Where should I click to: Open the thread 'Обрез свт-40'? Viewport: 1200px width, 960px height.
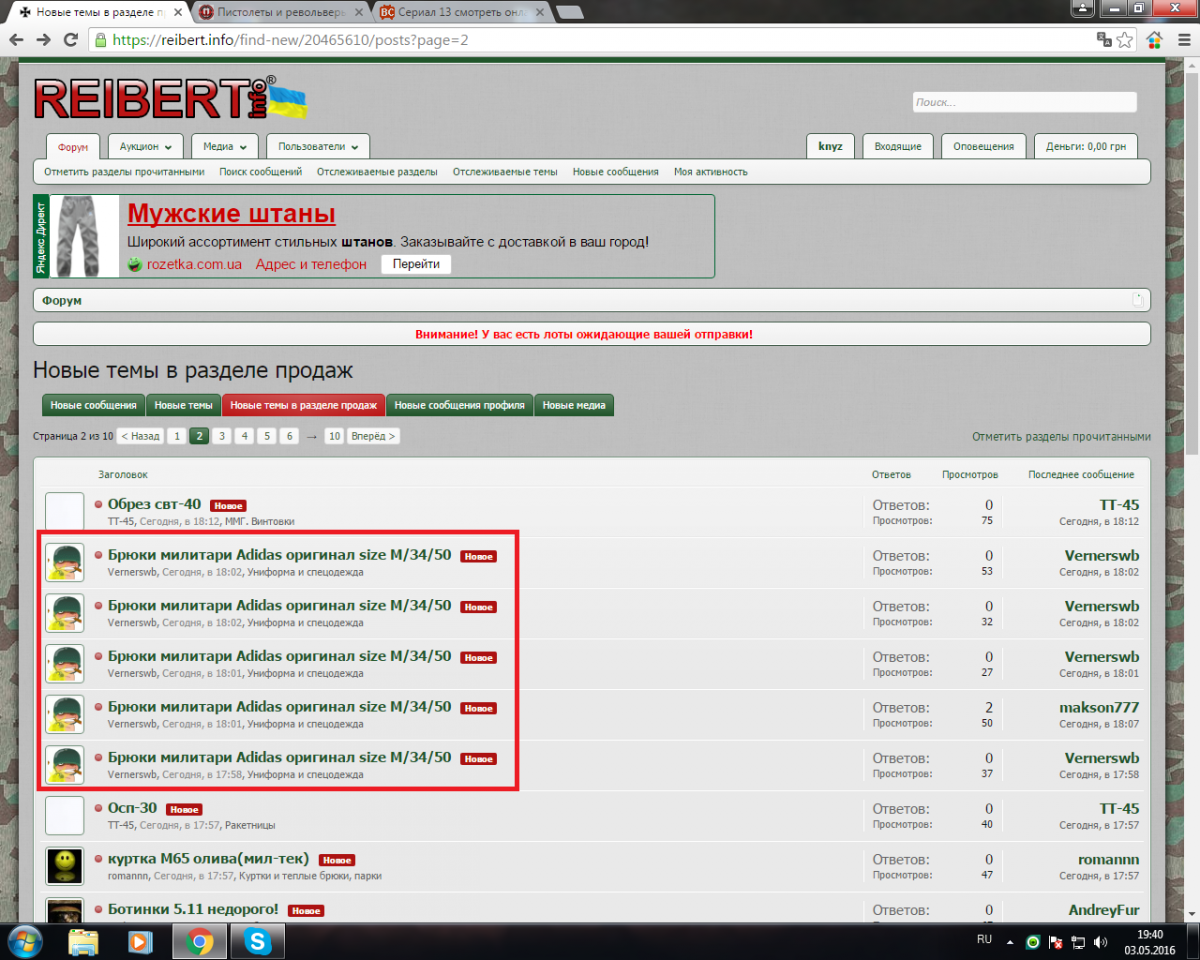(154, 504)
